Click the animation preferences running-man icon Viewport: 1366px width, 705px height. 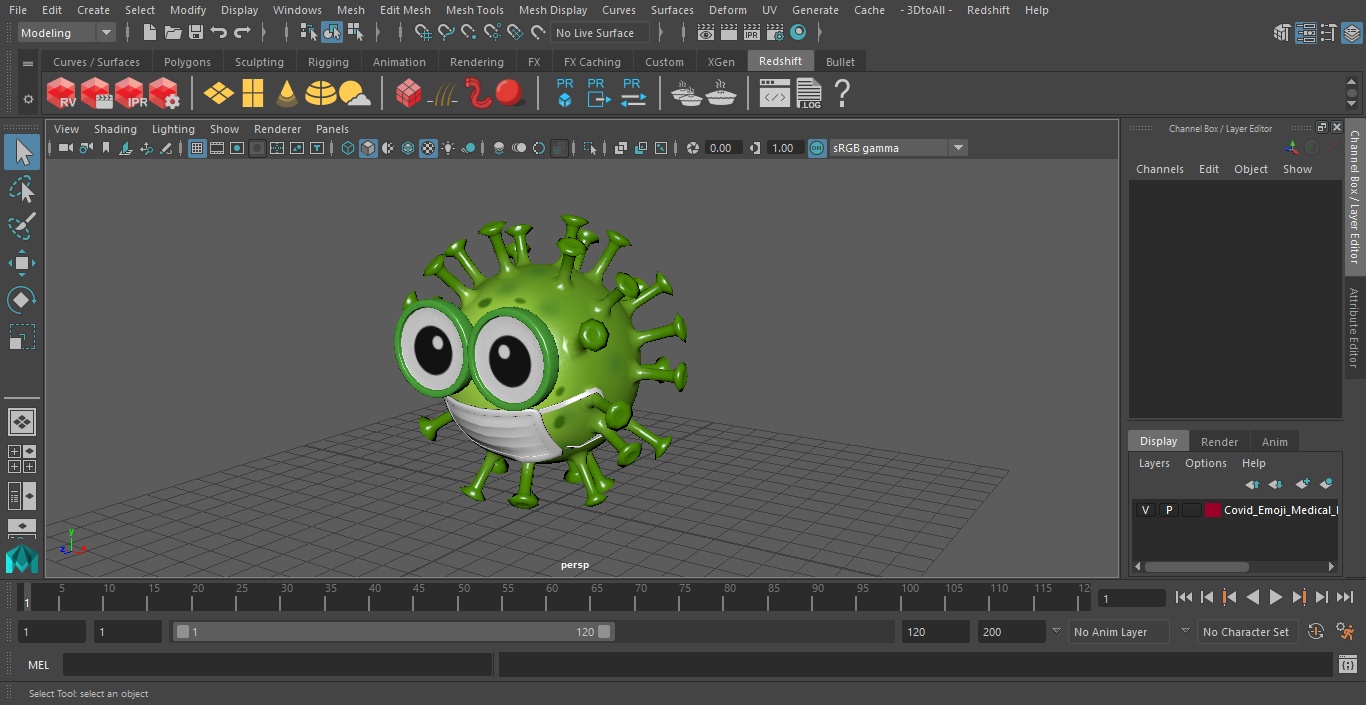(x=1345, y=632)
